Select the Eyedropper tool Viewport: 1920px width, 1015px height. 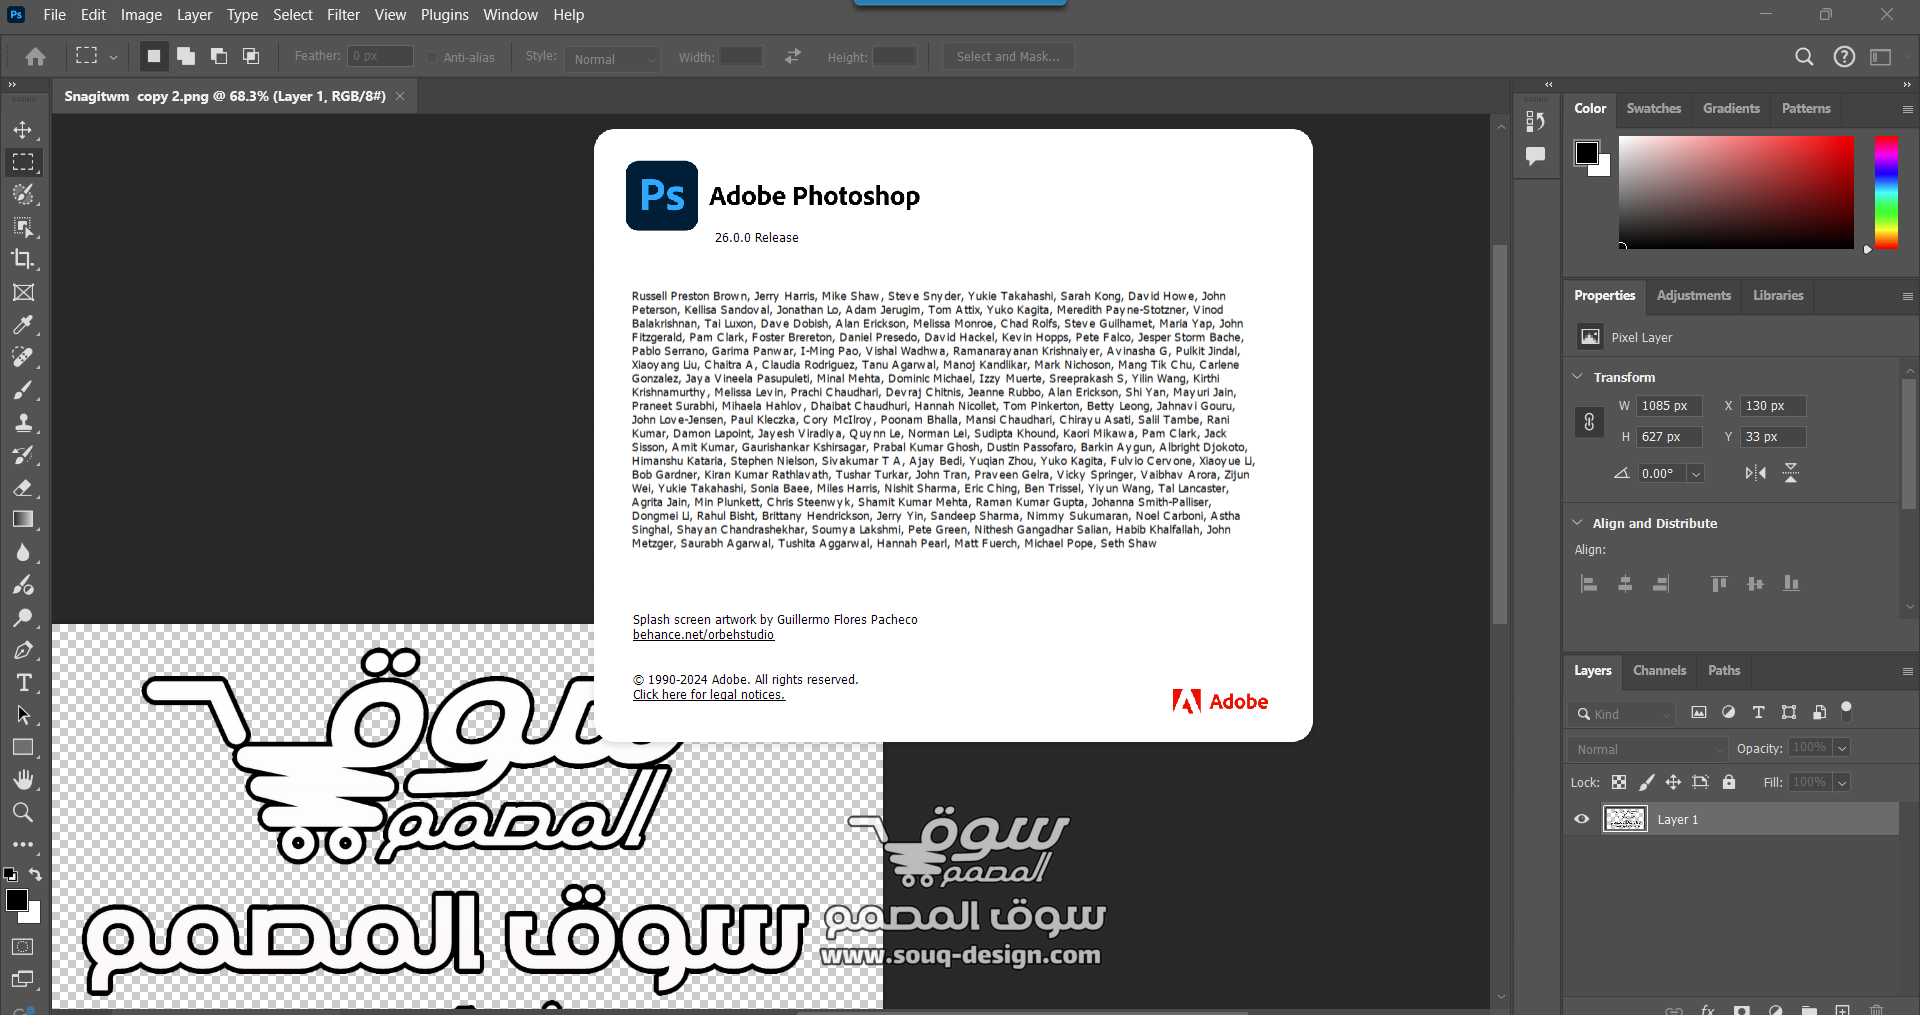[x=23, y=324]
